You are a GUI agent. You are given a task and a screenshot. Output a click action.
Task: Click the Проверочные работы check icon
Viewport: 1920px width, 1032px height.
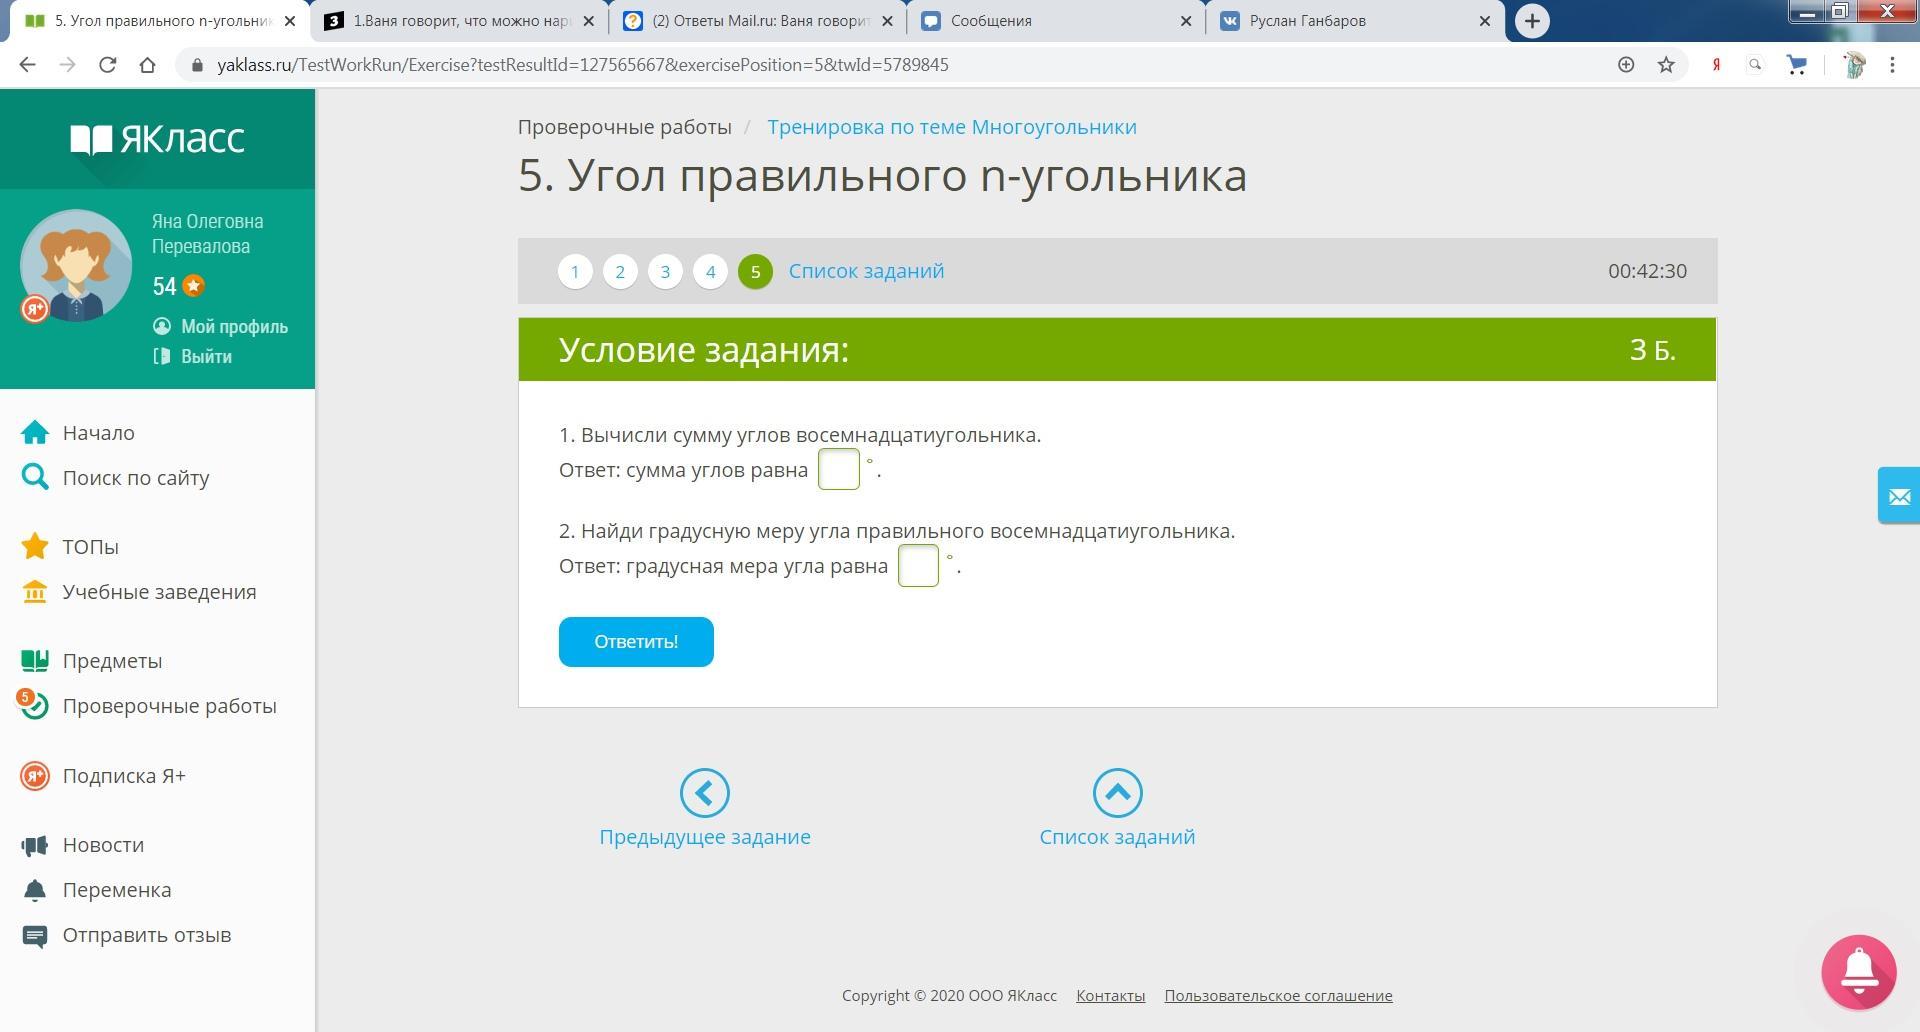click(35, 705)
